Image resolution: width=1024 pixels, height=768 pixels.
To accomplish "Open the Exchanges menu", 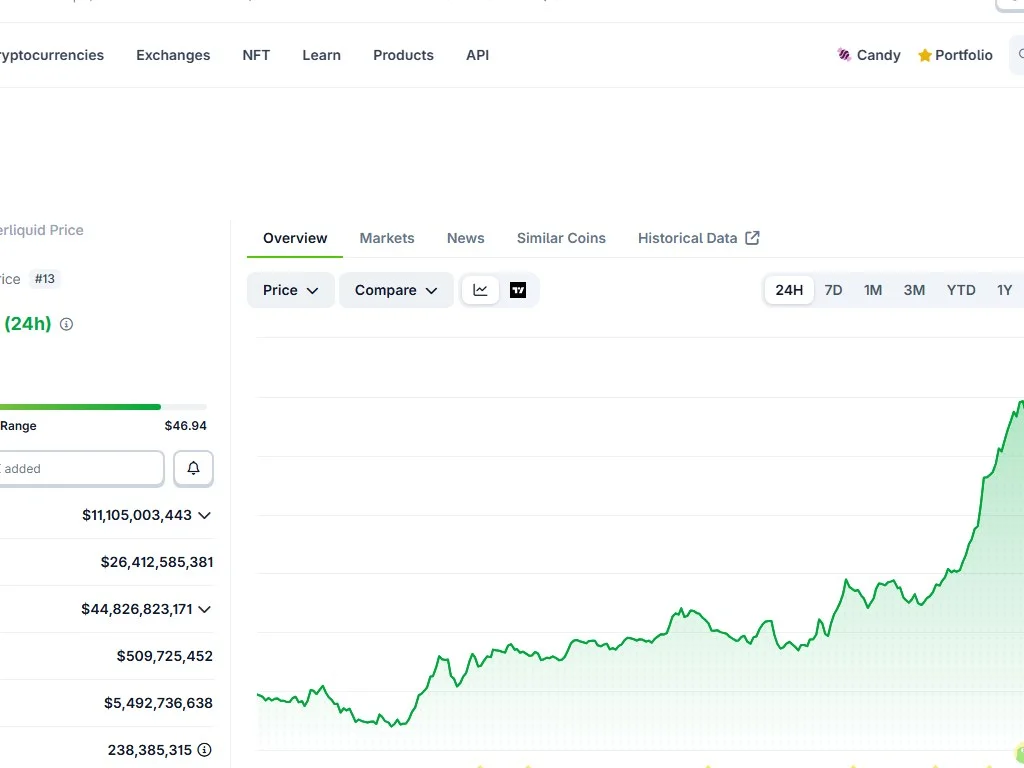I will [173, 56].
